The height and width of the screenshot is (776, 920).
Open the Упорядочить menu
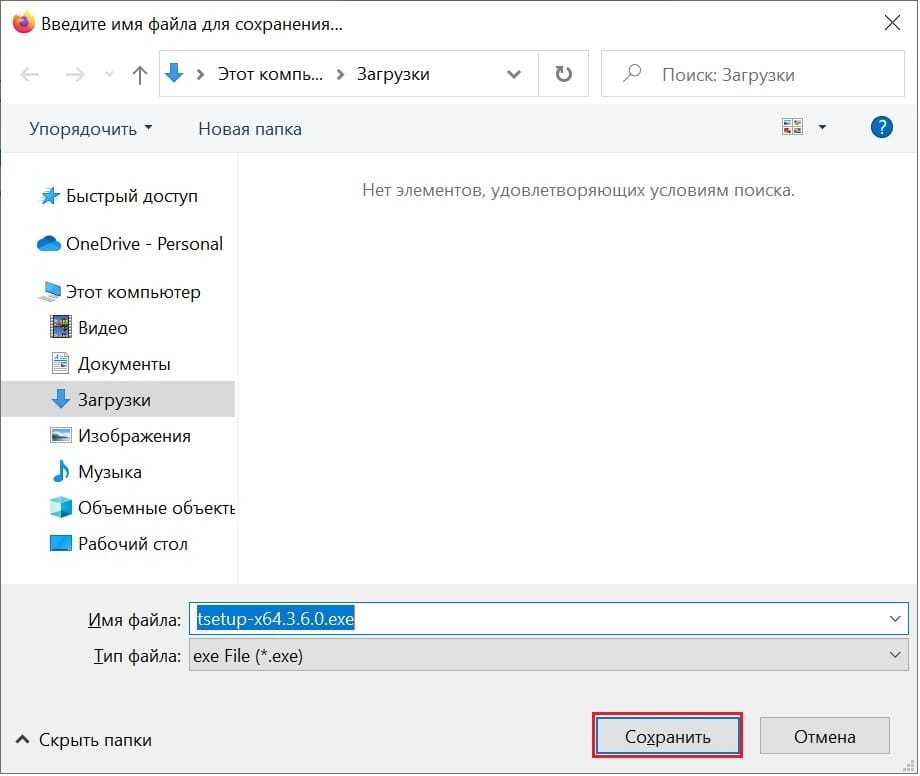coord(90,128)
